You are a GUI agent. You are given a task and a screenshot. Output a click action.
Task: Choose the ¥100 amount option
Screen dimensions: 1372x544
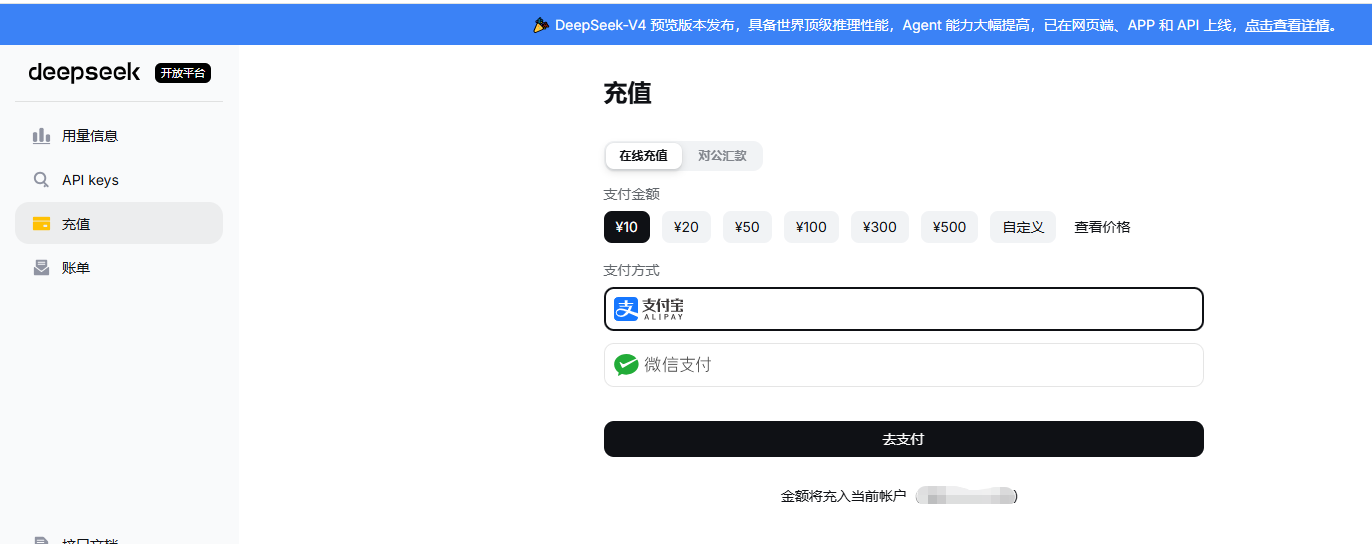coord(811,227)
